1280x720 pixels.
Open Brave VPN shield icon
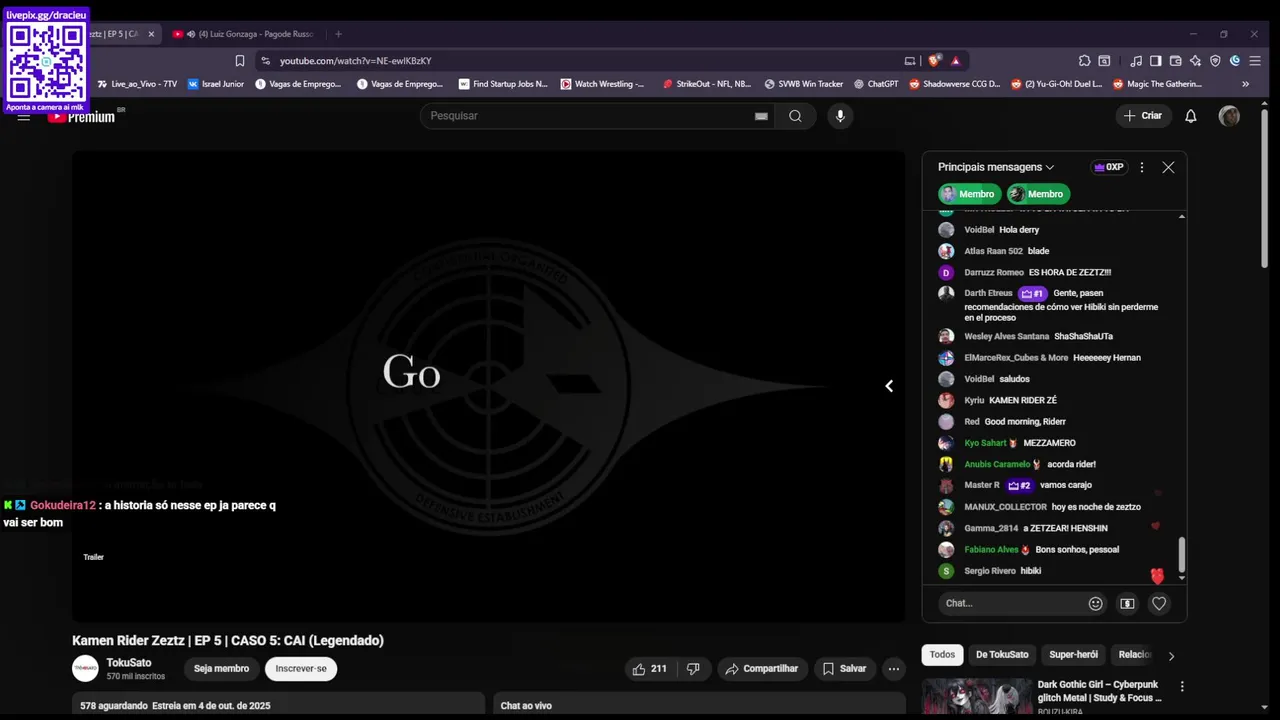click(1215, 61)
